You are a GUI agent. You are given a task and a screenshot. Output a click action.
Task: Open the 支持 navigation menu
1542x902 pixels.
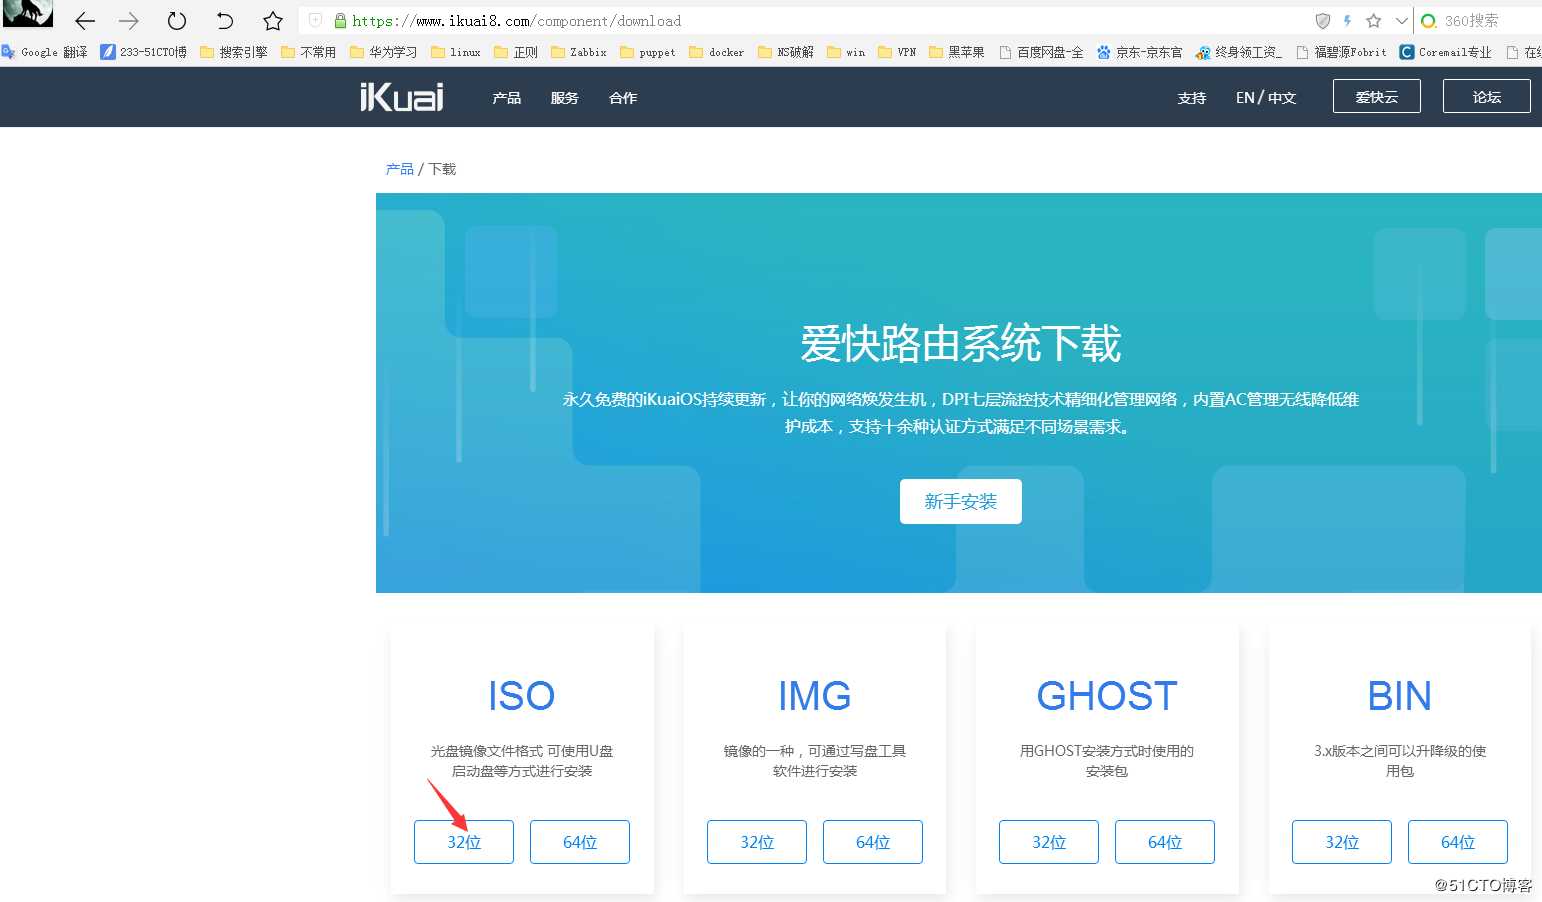point(1192,98)
